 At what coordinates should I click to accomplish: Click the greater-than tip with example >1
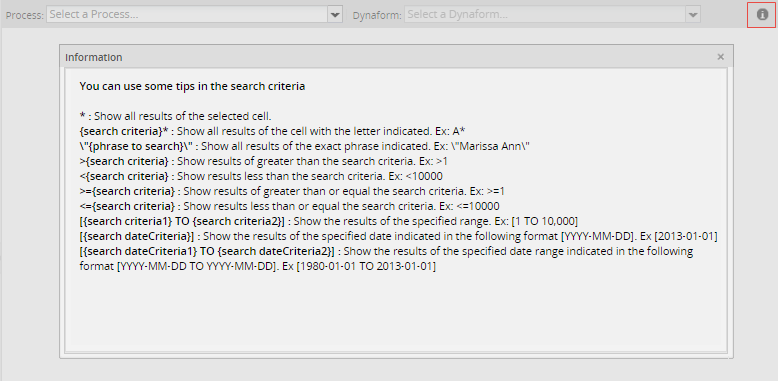[x=264, y=161]
